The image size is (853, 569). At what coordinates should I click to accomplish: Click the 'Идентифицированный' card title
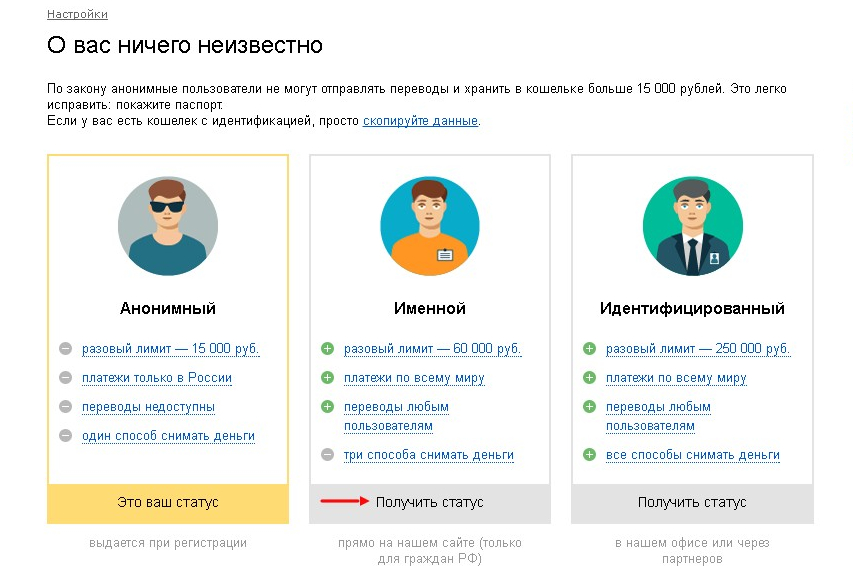[x=693, y=309]
